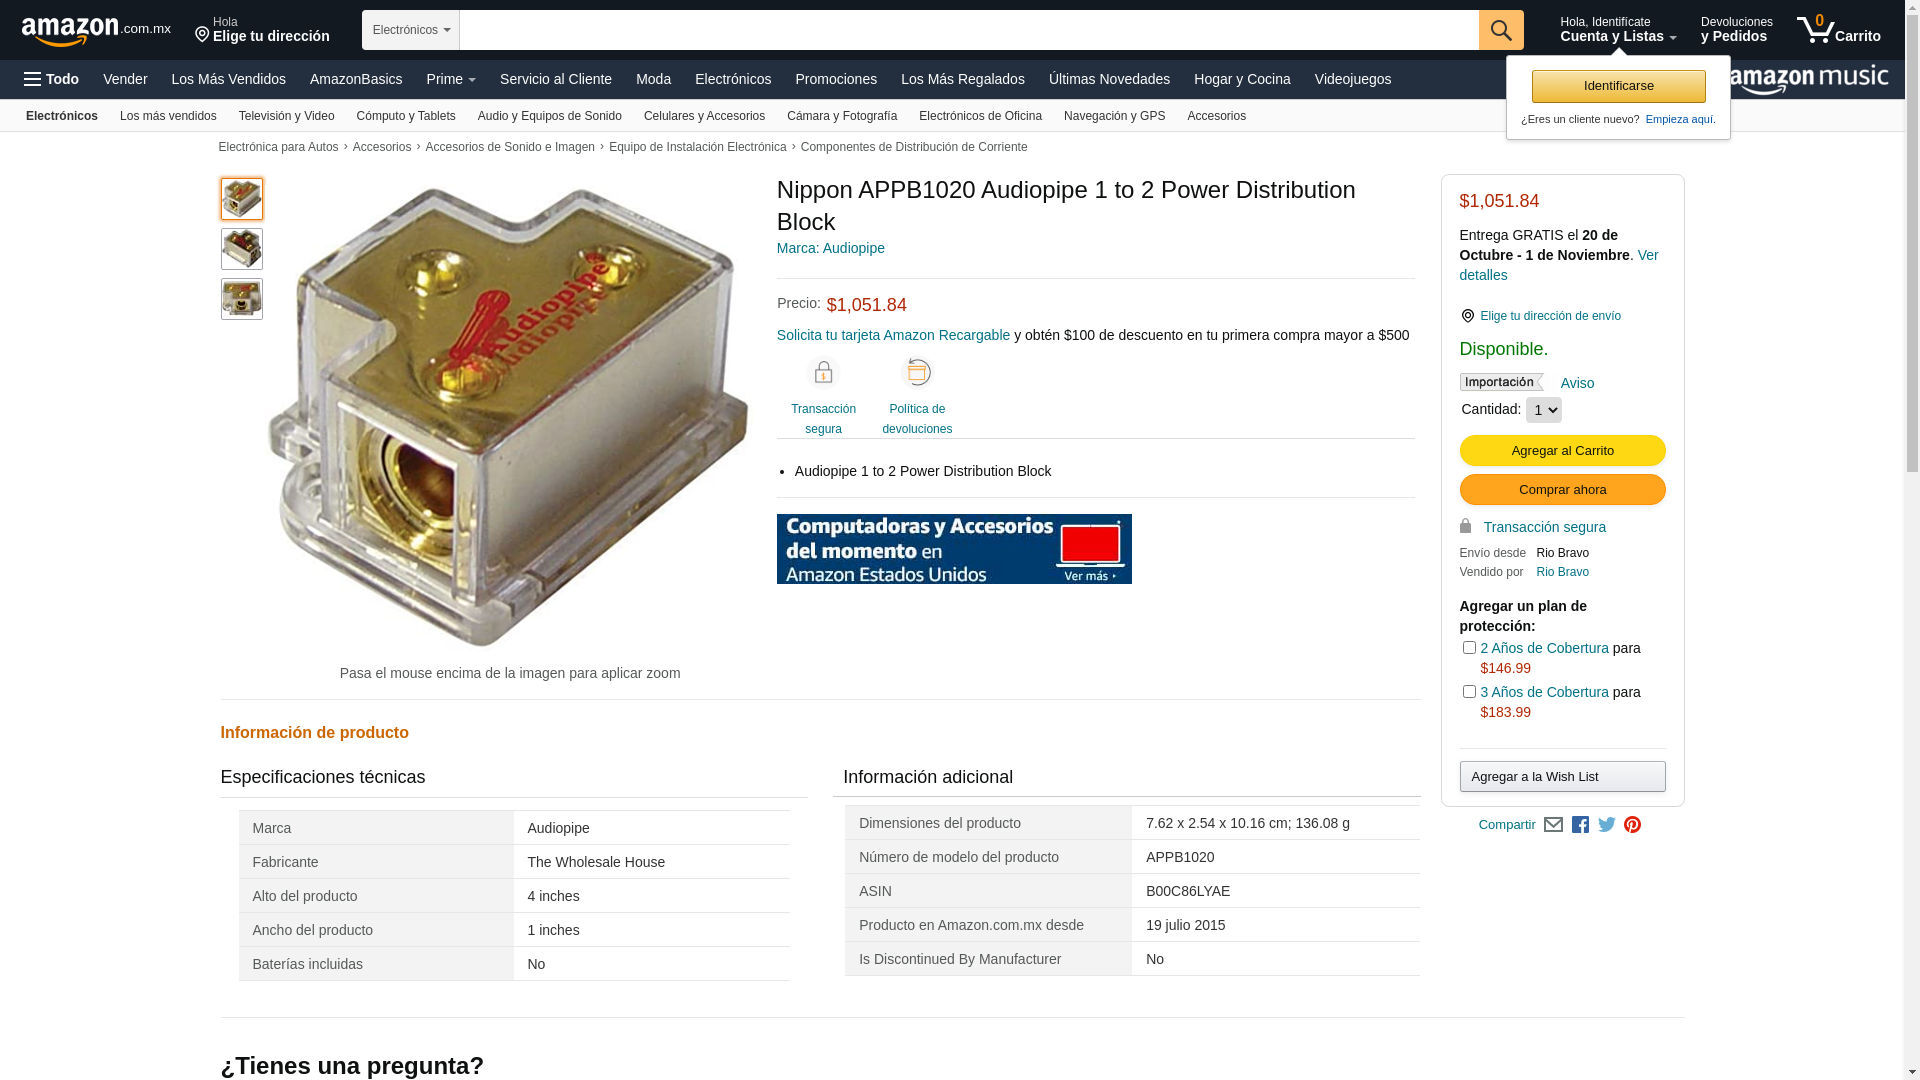Share product via email envelope icon
The image size is (1920, 1080).
(x=1553, y=825)
